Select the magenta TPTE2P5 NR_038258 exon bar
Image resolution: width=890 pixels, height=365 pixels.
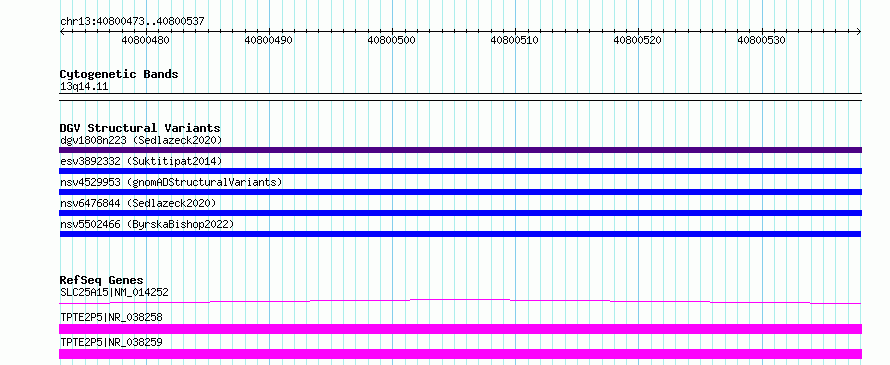coord(460,329)
